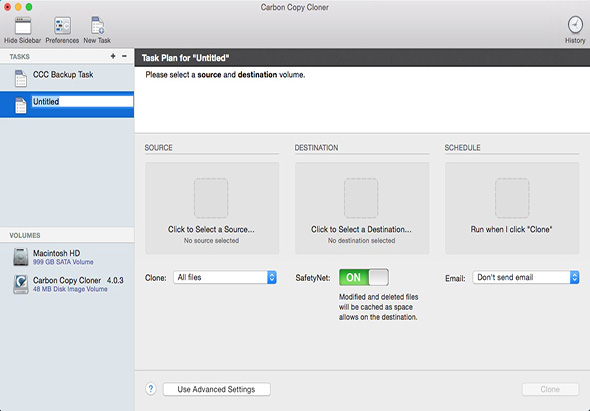Image resolution: width=590 pixels, height=411 pixels.
Task: Click the green zoom window button
Action: (x=29, y=7)
